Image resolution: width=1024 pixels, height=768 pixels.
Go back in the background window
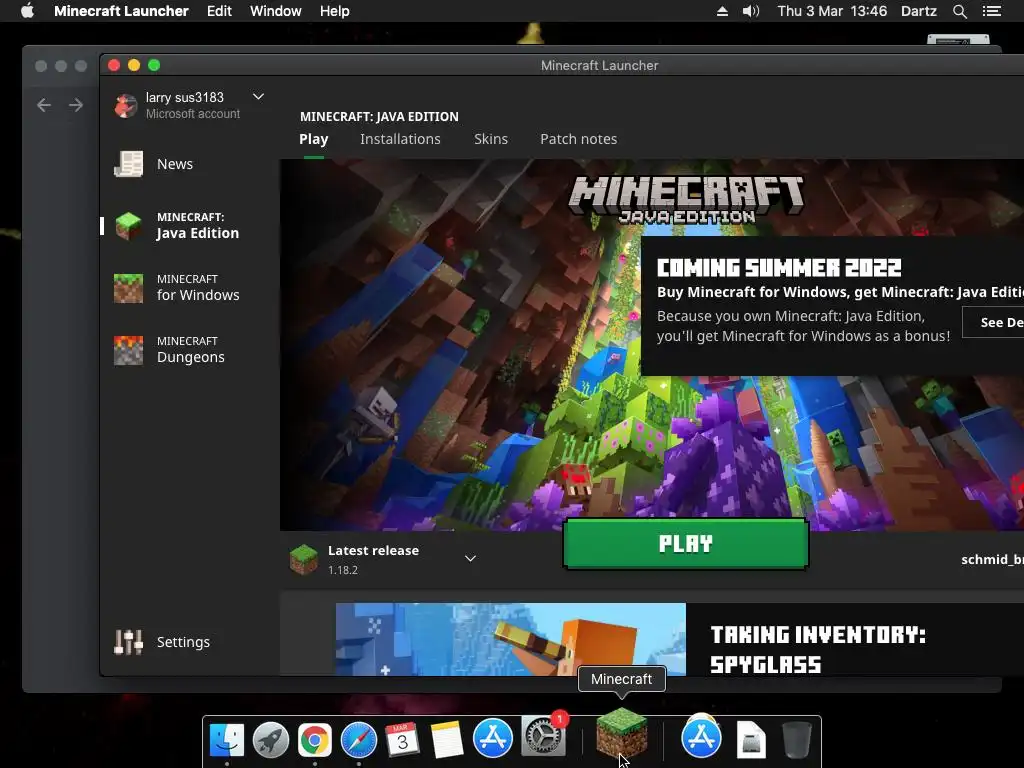click(44, 105)
